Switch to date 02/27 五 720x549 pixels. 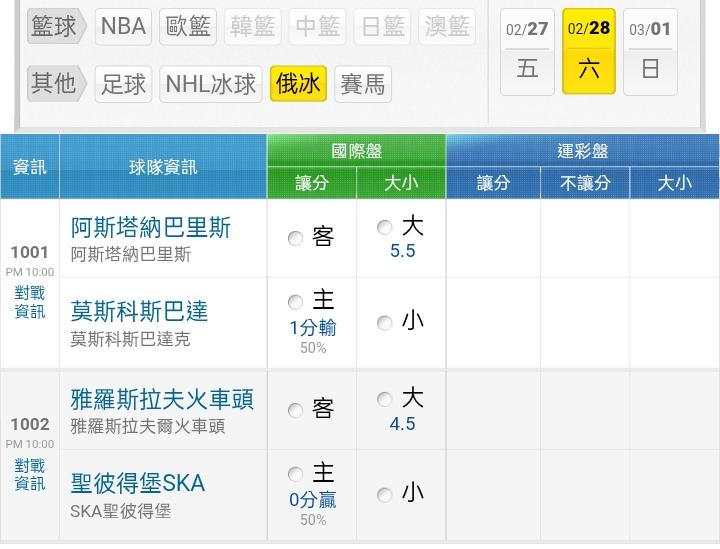tap(527, 52)
